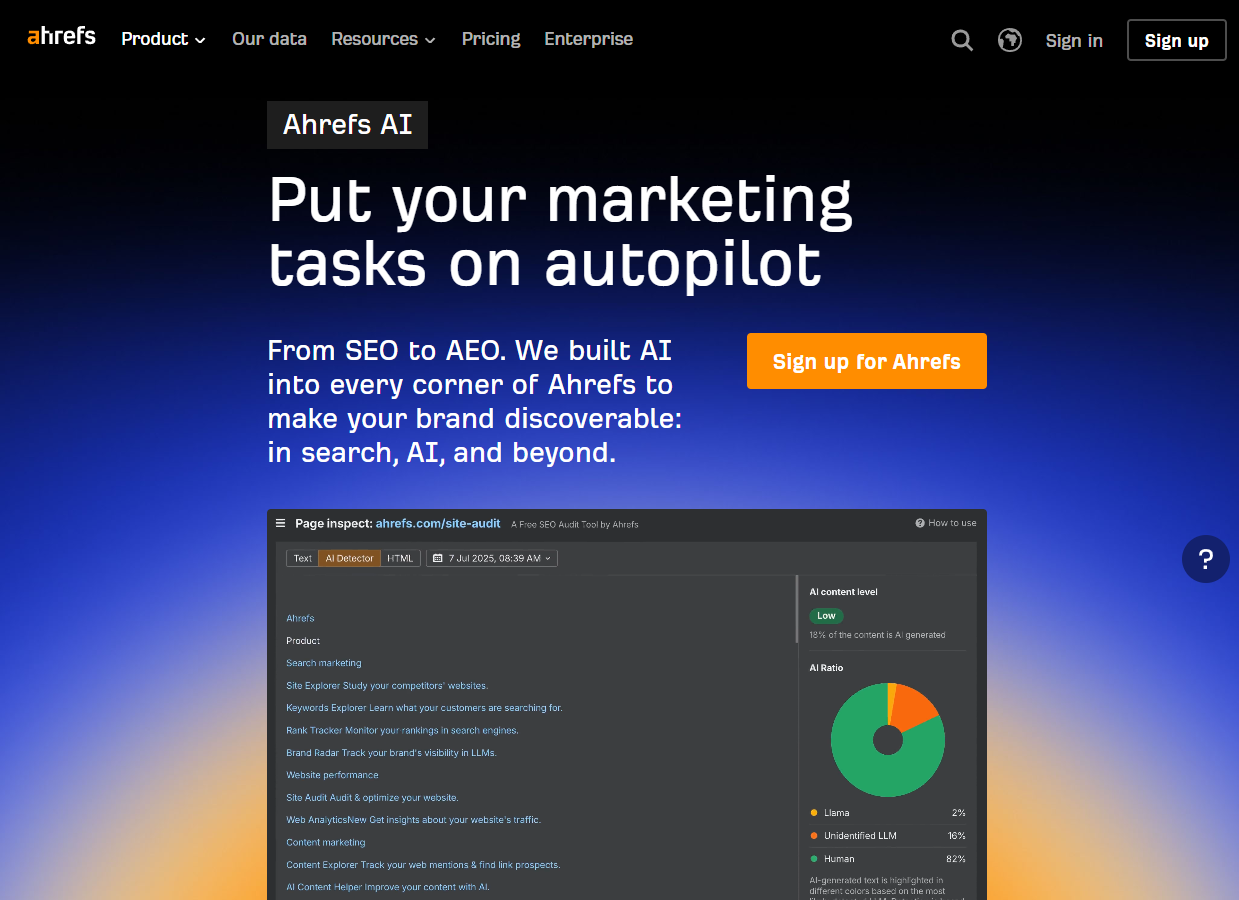Click the ahrefs.com/site-audit URL link
The height and width of the screenshot is (900, 1239).
click(x=438, y=523)
